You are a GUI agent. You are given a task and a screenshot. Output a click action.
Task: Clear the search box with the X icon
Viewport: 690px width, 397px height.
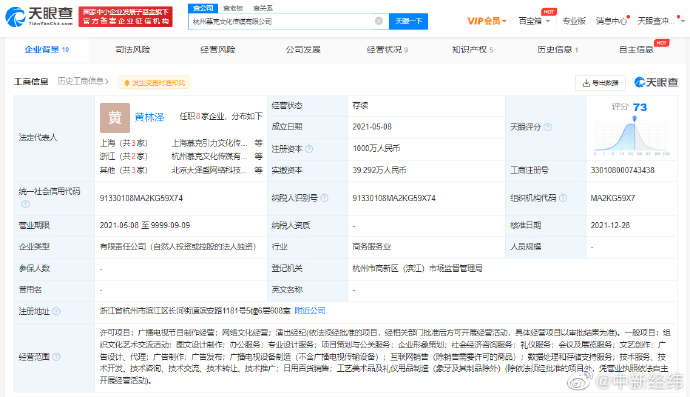click(x=379, y=21)
